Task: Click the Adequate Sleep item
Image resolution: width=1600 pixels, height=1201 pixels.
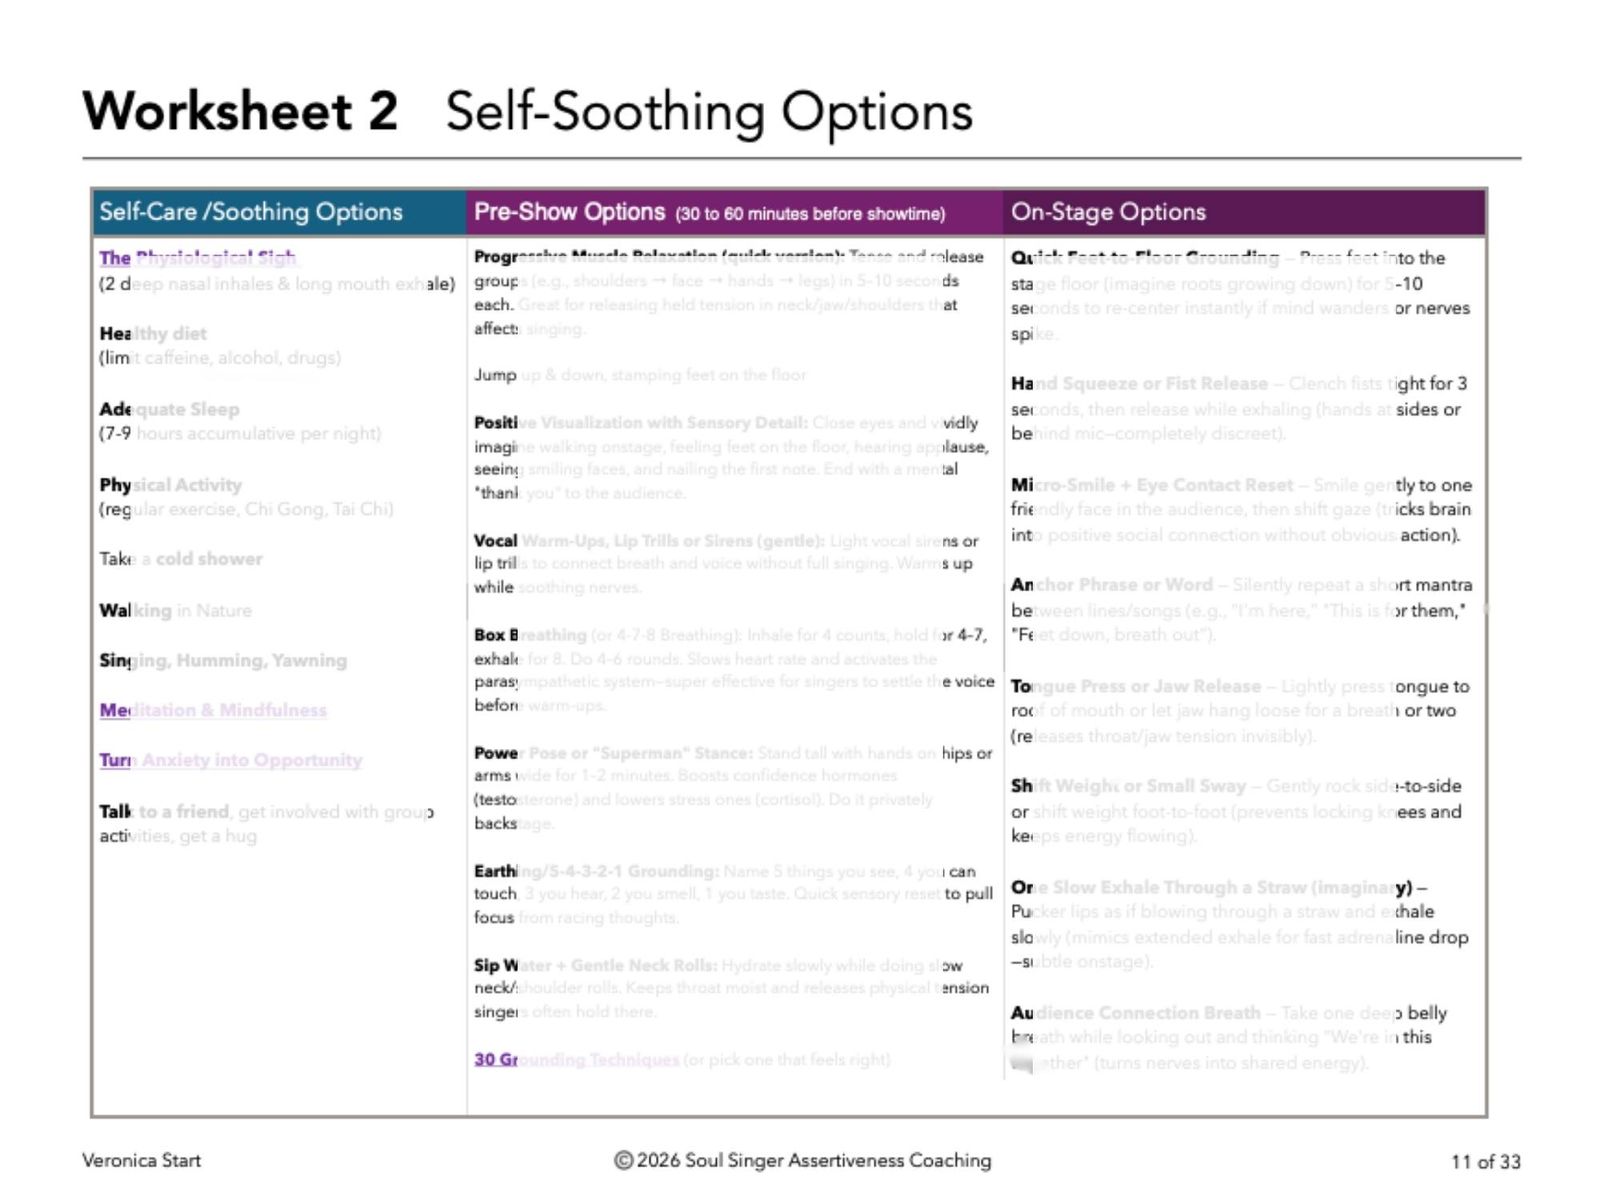Action: coord(169,409)
